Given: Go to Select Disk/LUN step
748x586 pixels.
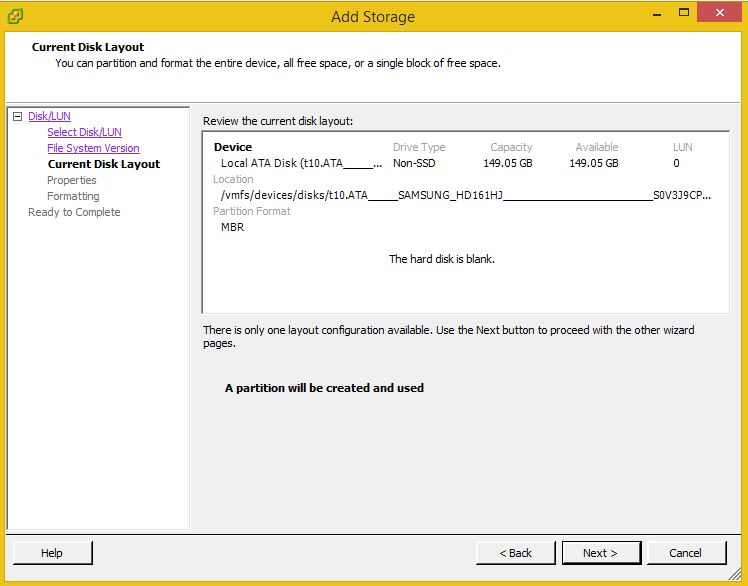Looking at the screenshot, I should [x=84, y=132].
